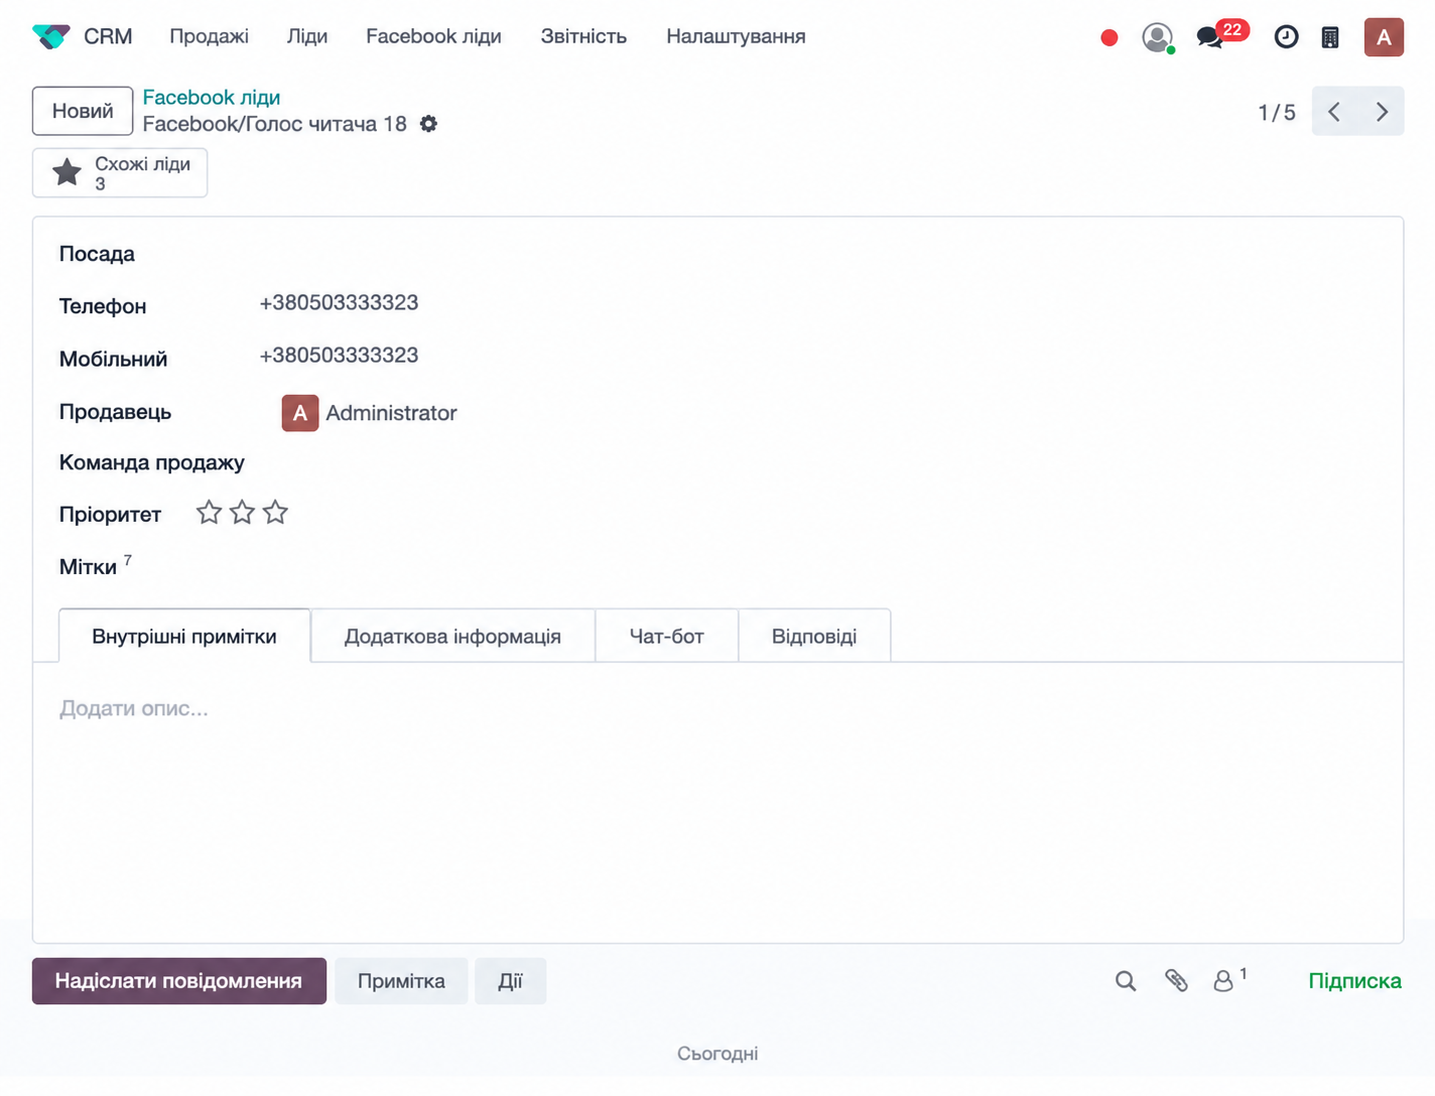
Task: Open the activities clock icon
Action: (x=1286, y=37)
